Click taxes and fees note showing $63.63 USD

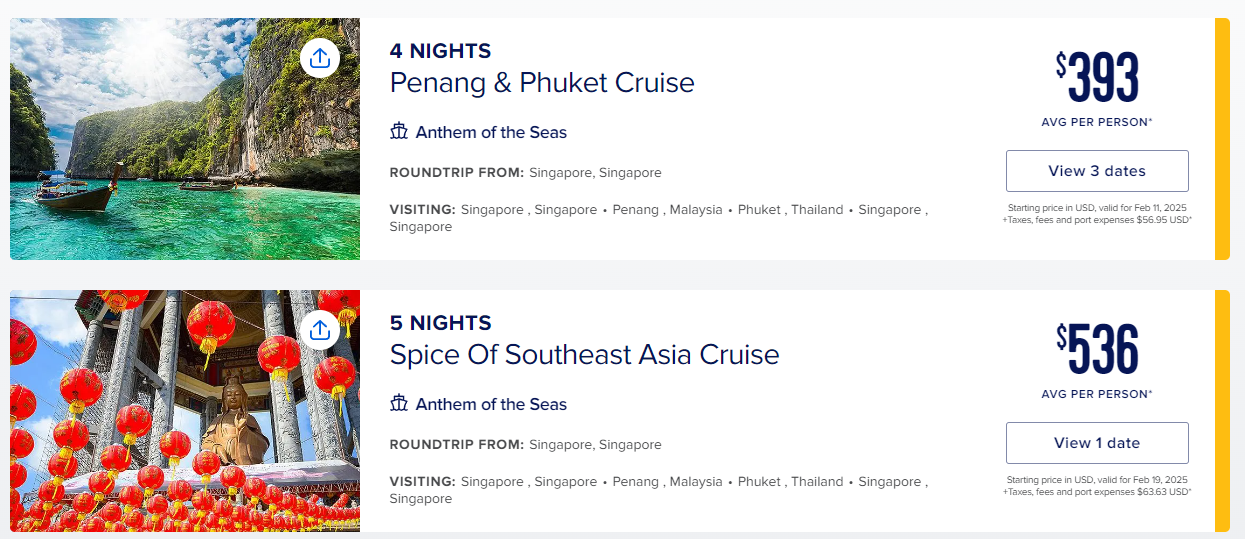pos(1097,492)
